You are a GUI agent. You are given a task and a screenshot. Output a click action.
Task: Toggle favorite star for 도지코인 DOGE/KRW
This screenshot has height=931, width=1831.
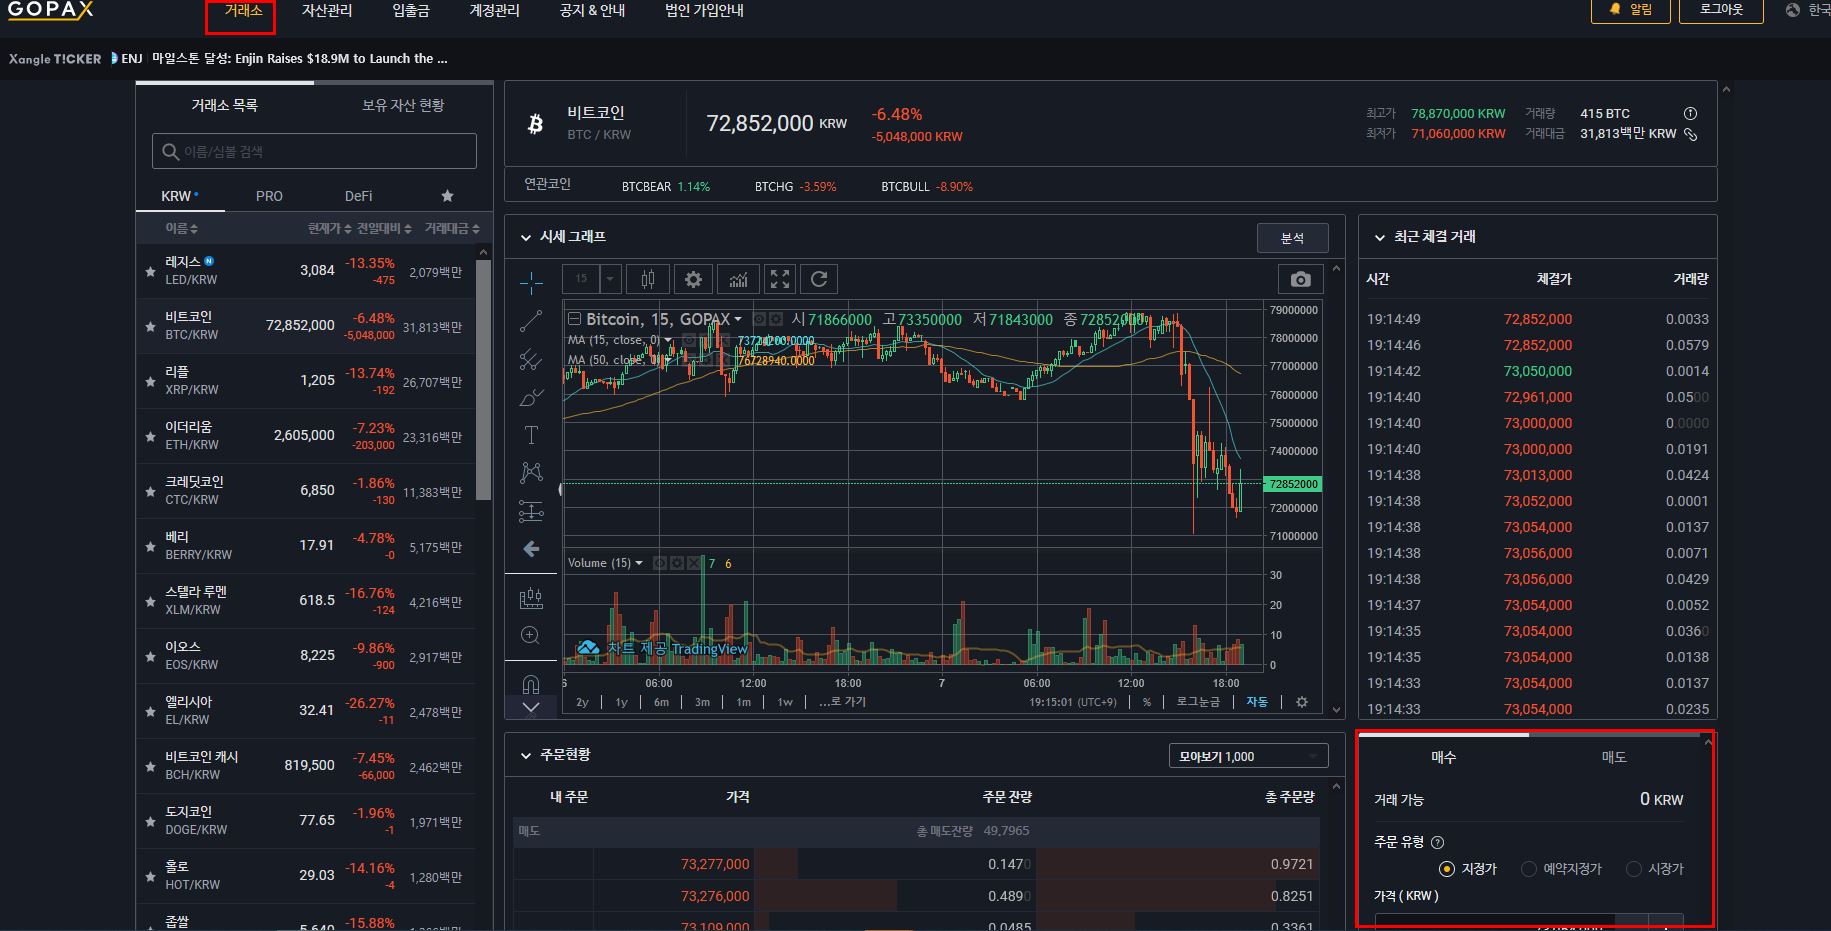(150, 821)
